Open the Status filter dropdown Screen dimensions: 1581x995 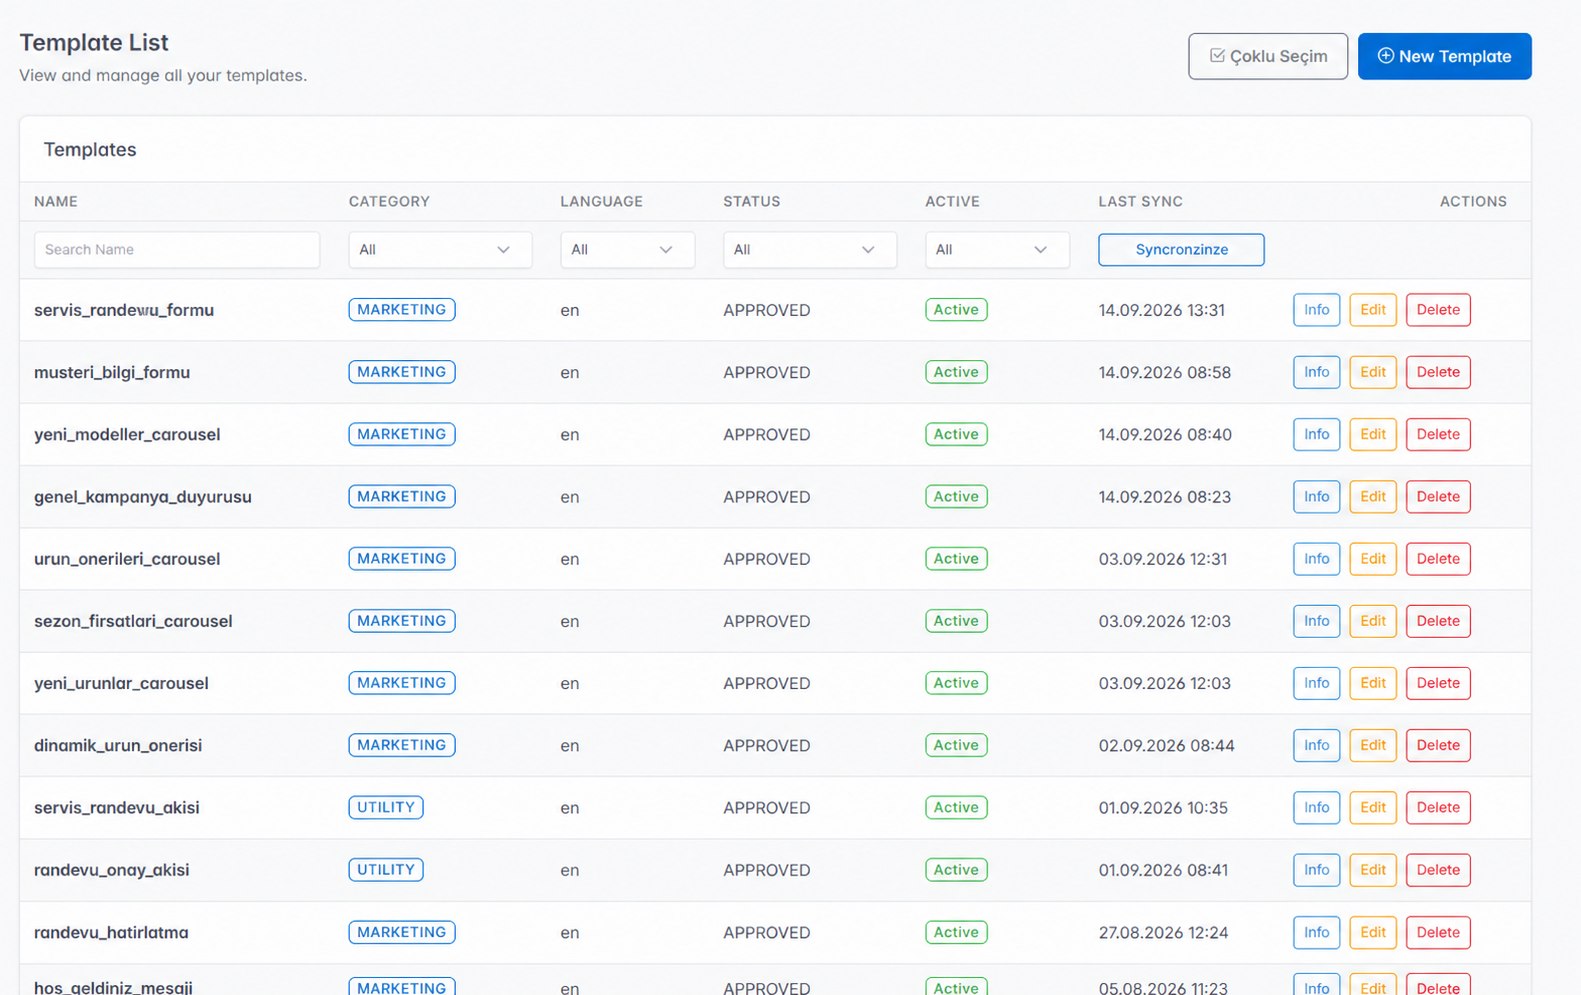(810, 249)
